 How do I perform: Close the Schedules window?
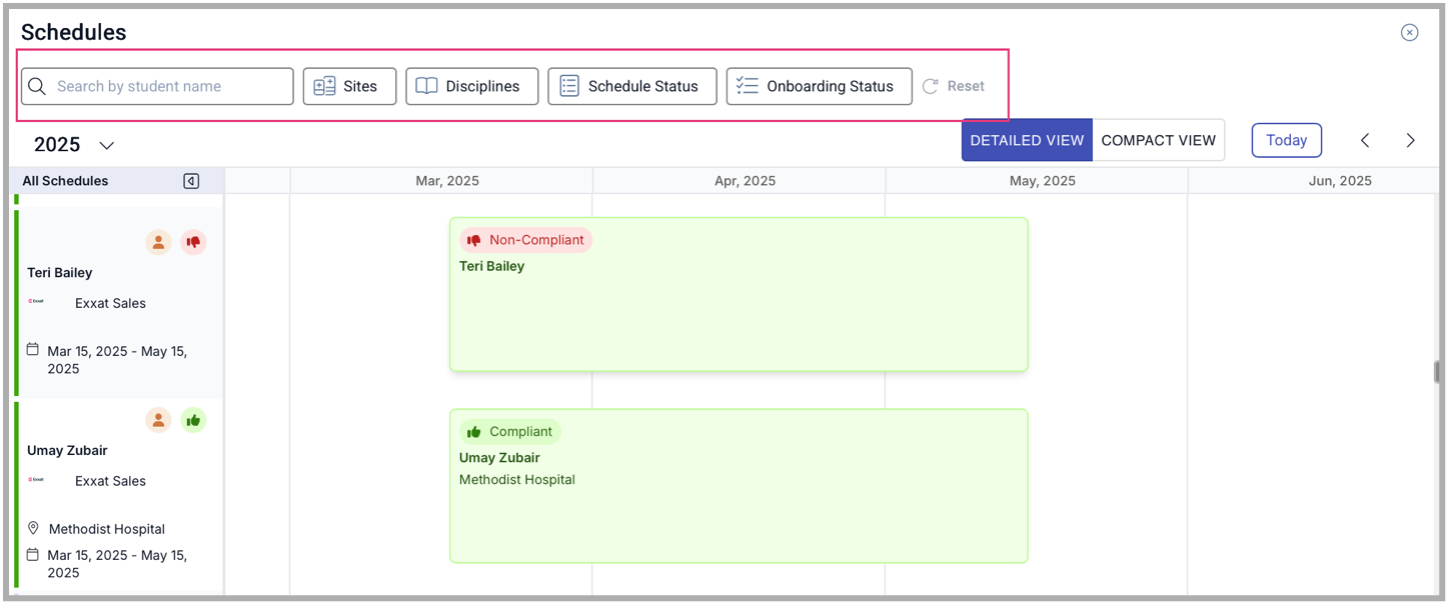pyautogui.click(x=1409, y=32)
